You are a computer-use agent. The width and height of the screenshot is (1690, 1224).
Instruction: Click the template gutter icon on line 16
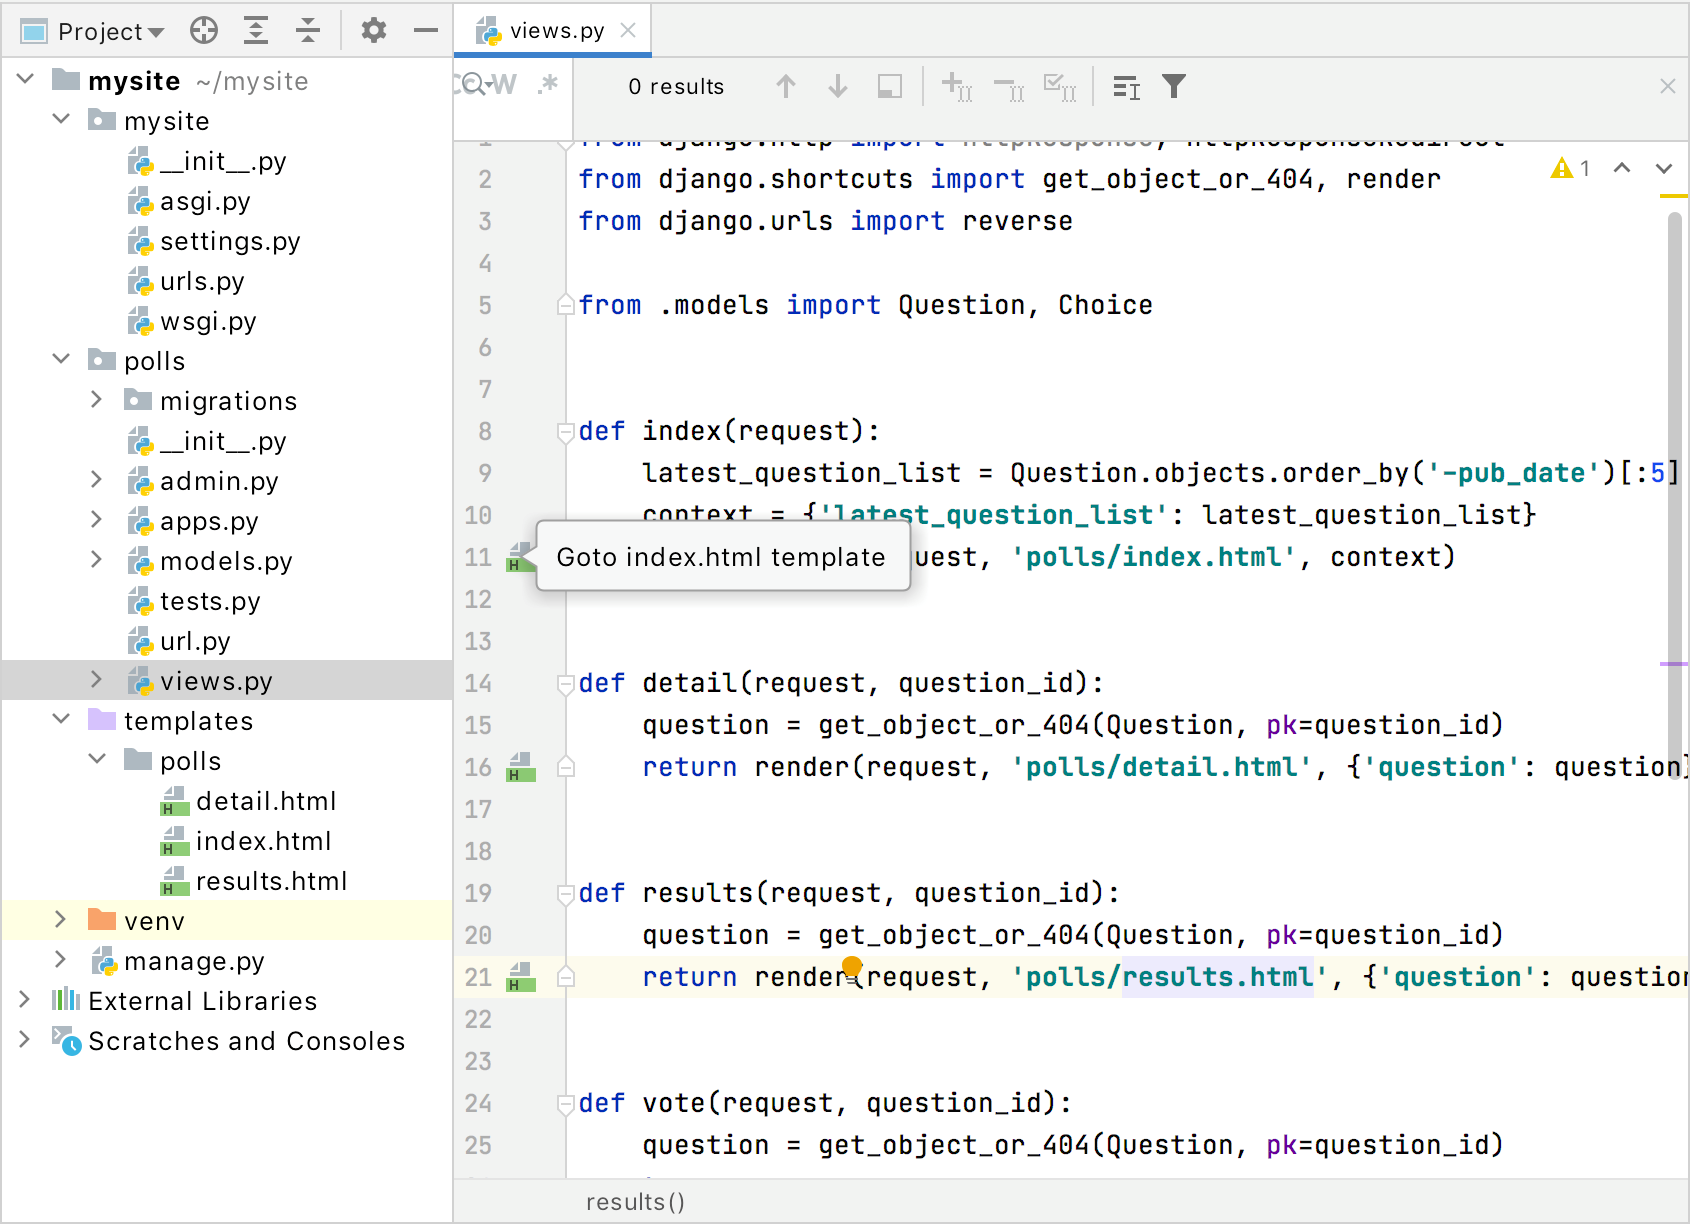coord(520,767)
